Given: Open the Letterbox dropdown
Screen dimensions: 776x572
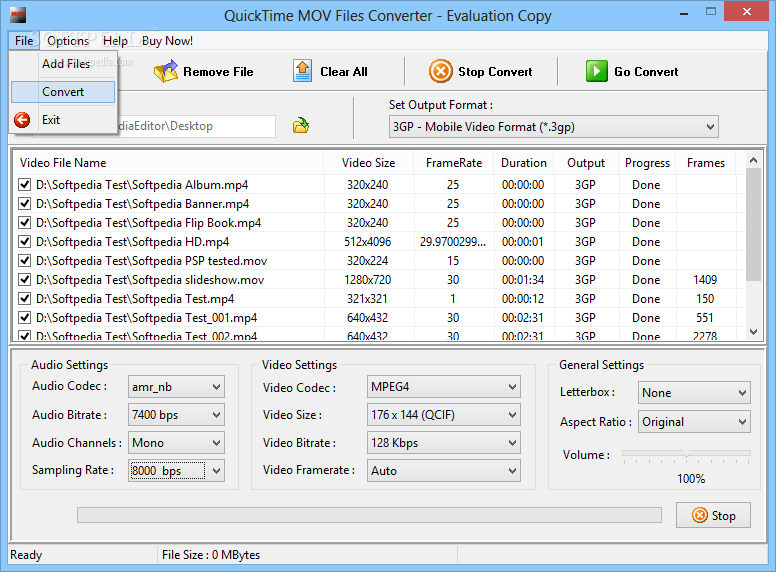Looking at the screenshot, I should pos(694,392).
